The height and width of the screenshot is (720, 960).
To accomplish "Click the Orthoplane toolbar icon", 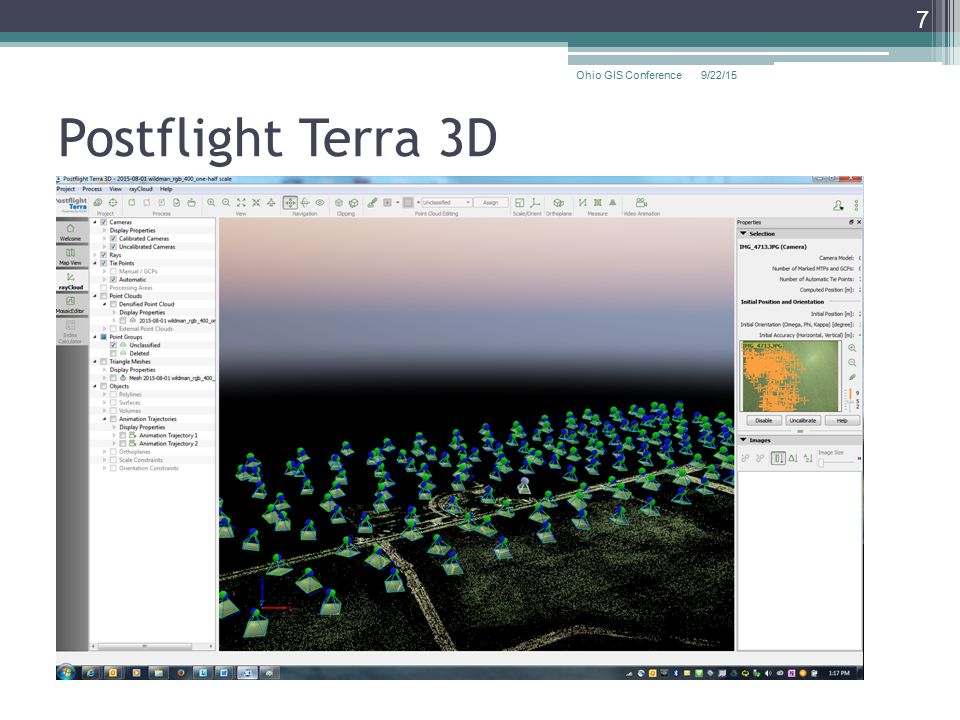I will coord(558,203).
